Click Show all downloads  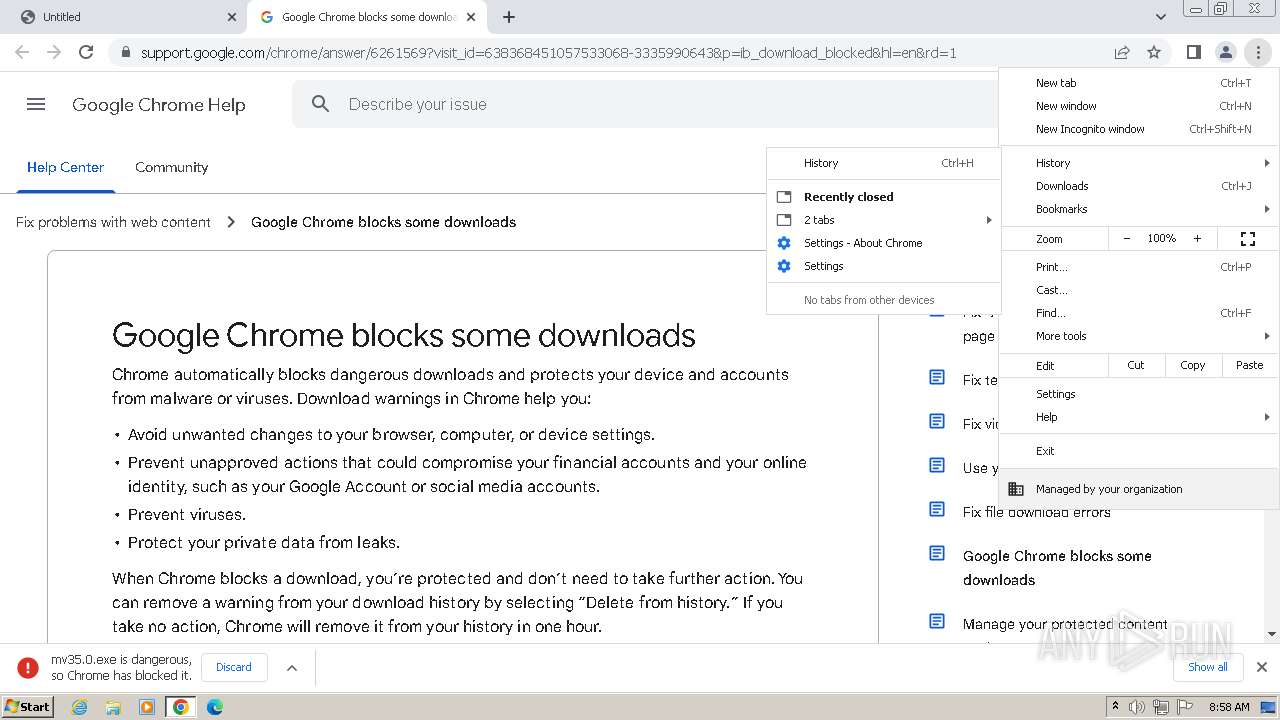pyautogui.click(x=1207, y=667)
